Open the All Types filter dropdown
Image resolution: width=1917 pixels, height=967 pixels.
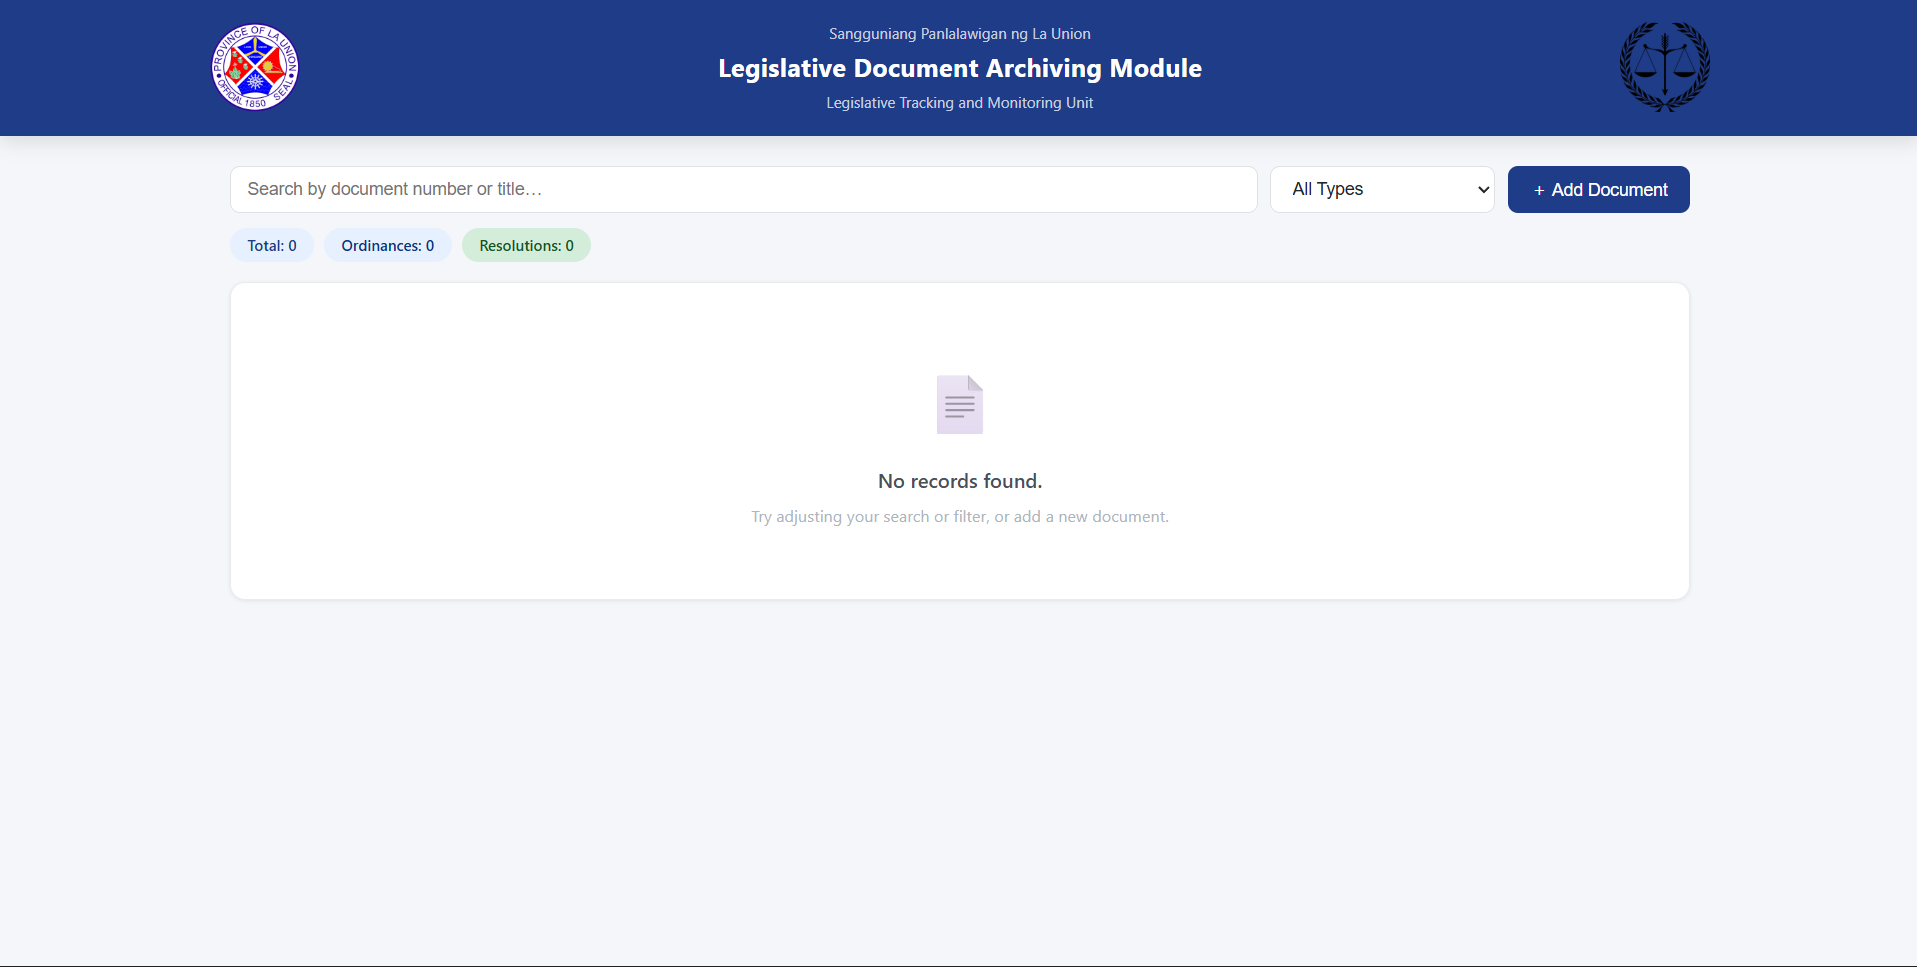(x=1382, y=189)
